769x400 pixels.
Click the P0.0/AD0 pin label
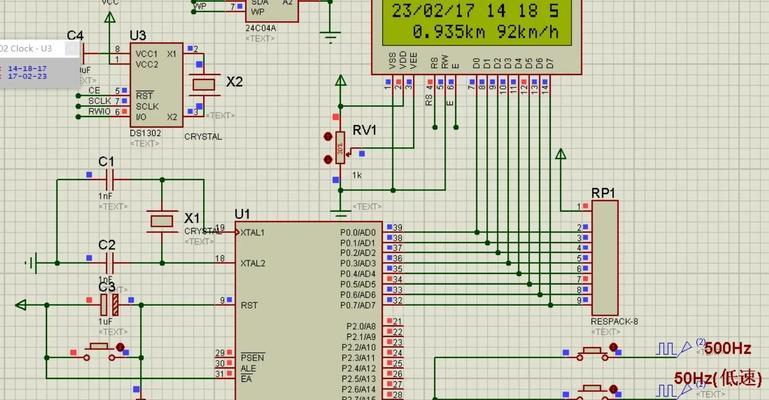358,232
